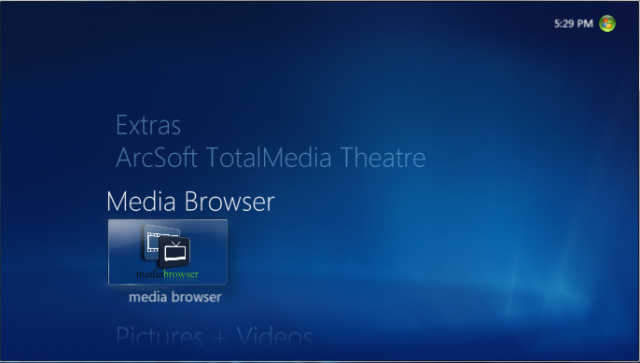
Task: Return to start via green logo button
Action: click(607, 23)
